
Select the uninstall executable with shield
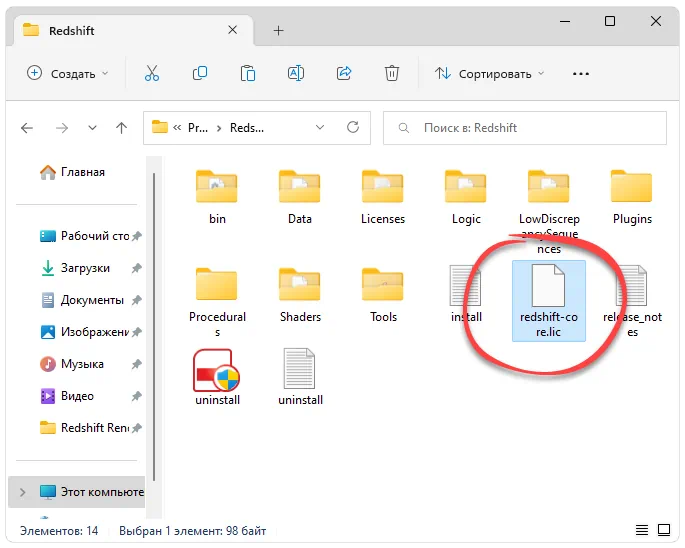pos(217,377)
